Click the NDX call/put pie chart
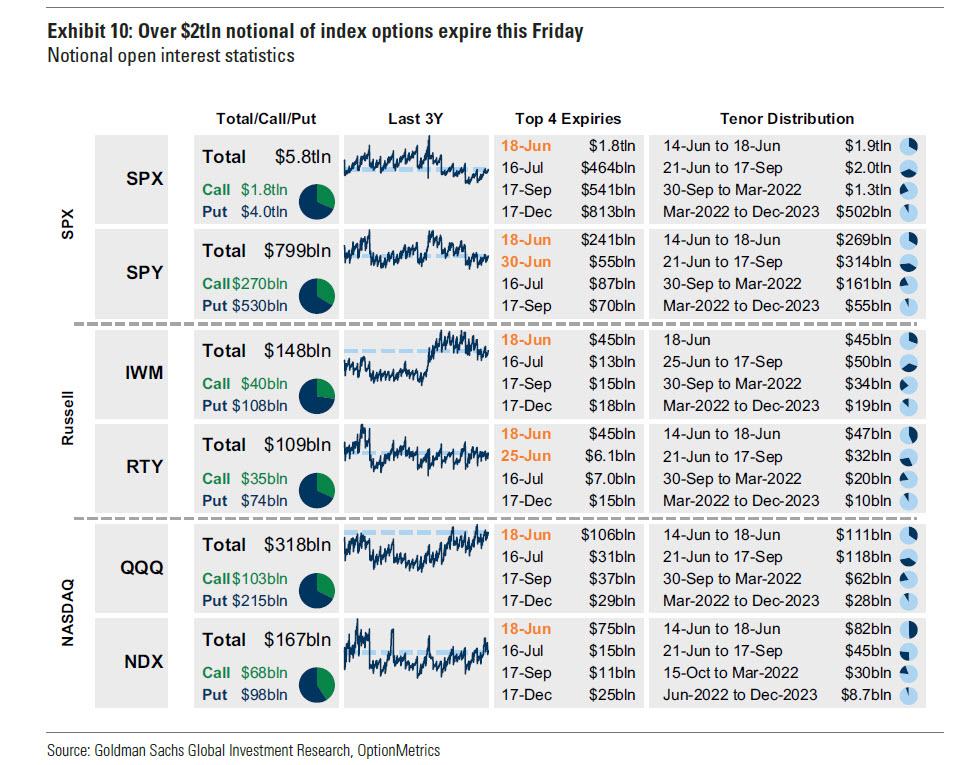This screenshot has height=765, width=959. point(316,683)
